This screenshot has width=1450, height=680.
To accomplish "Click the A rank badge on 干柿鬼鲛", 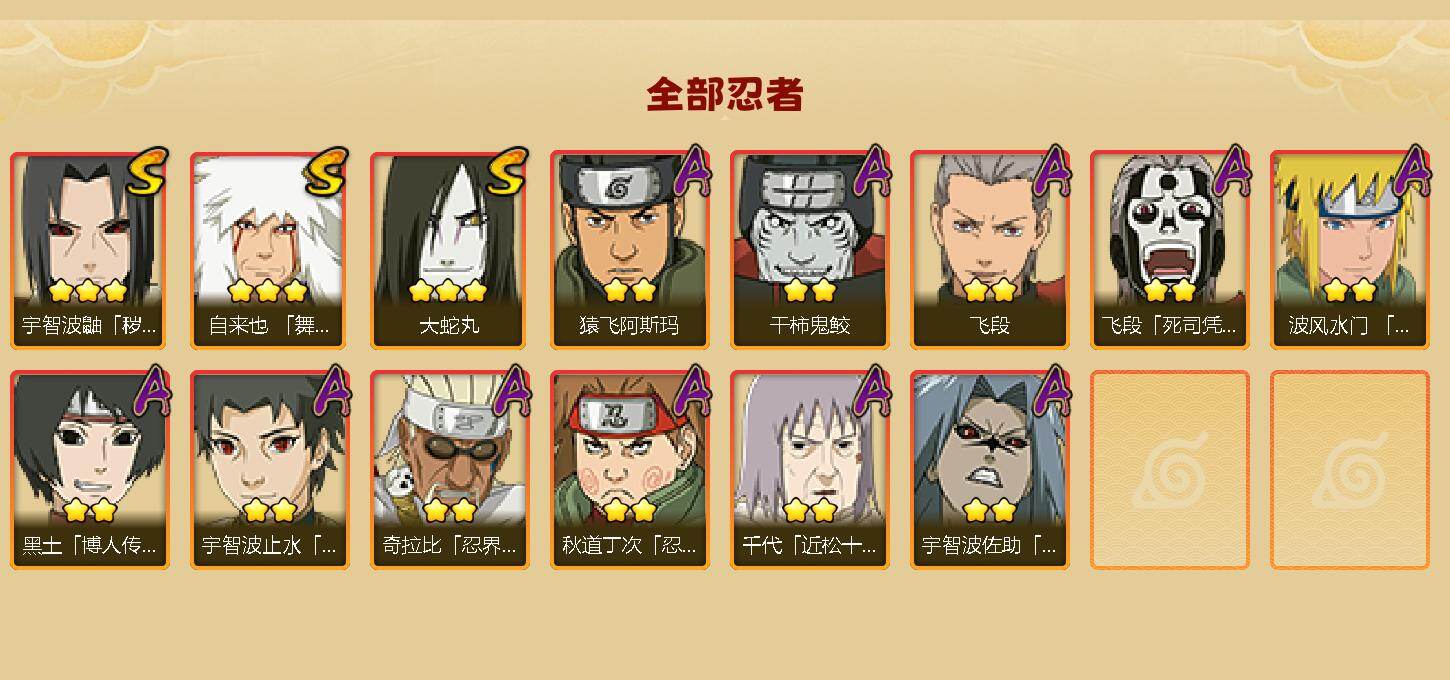I will pyautogui.click(x=872, y=171).
